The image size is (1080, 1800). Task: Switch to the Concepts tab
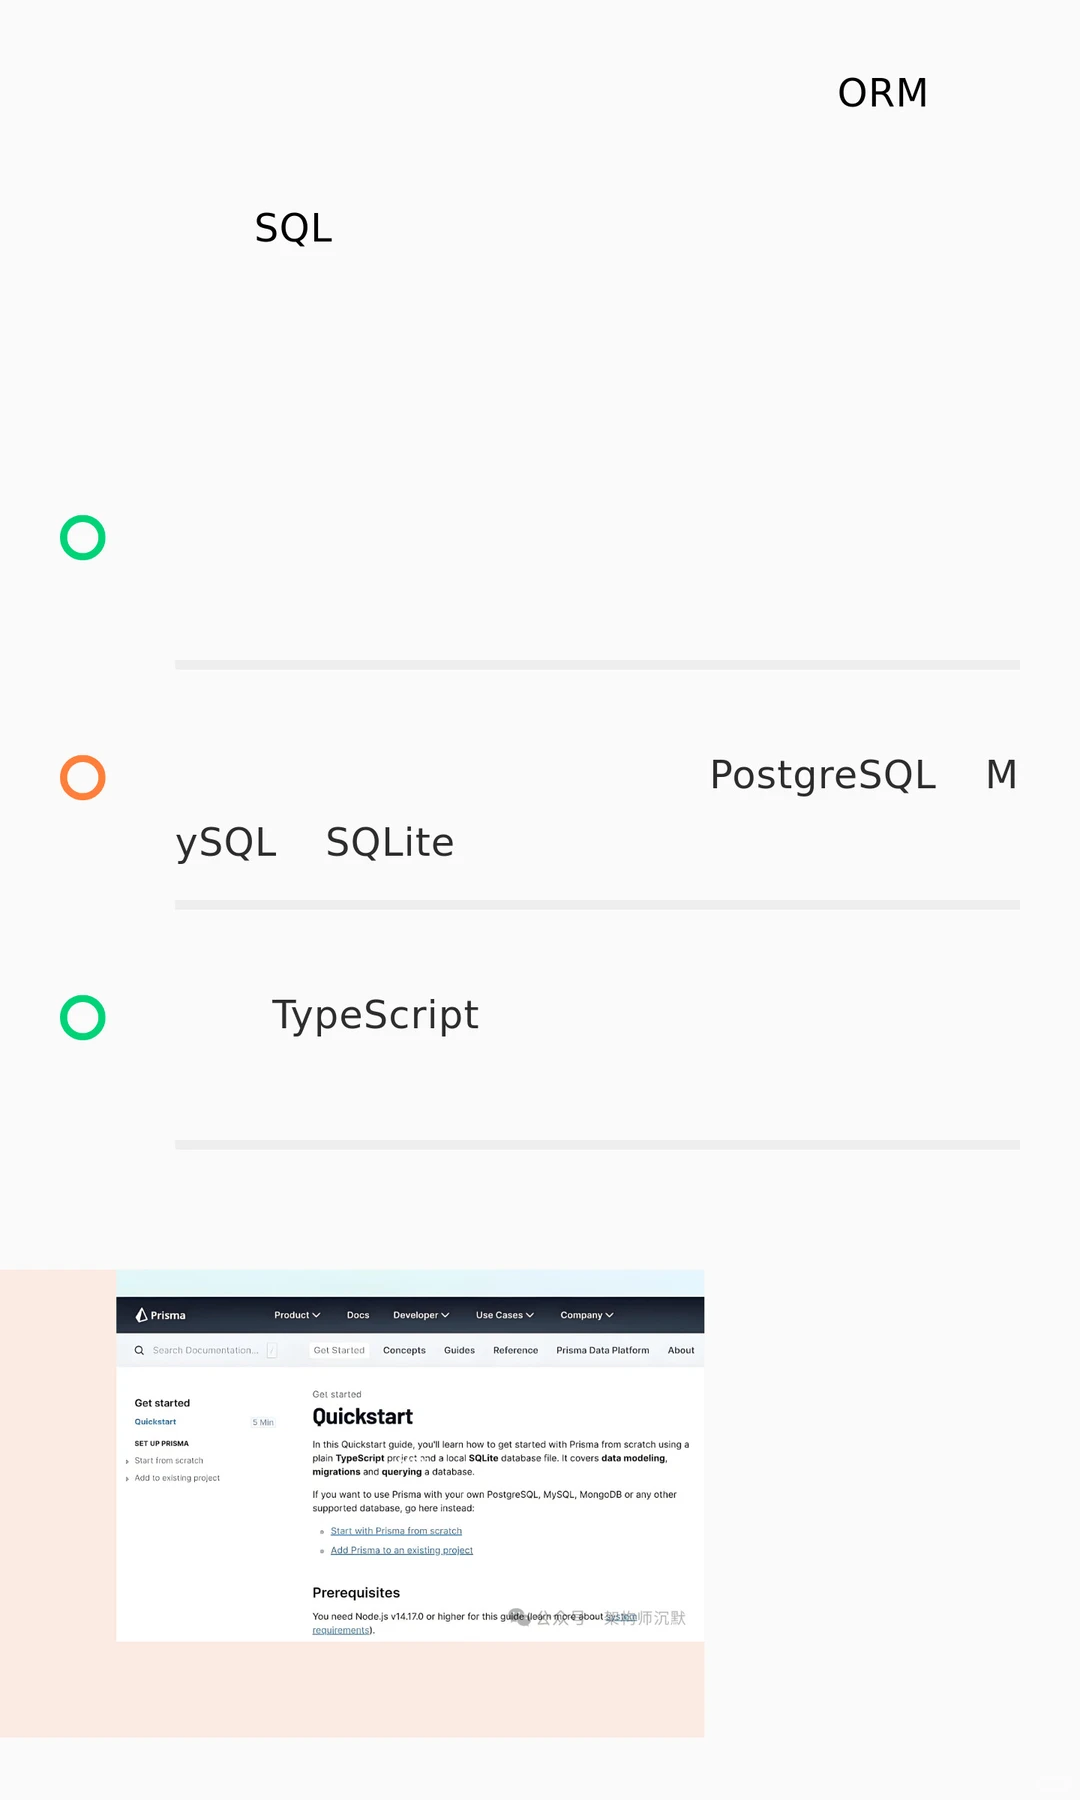[404, 1350]
